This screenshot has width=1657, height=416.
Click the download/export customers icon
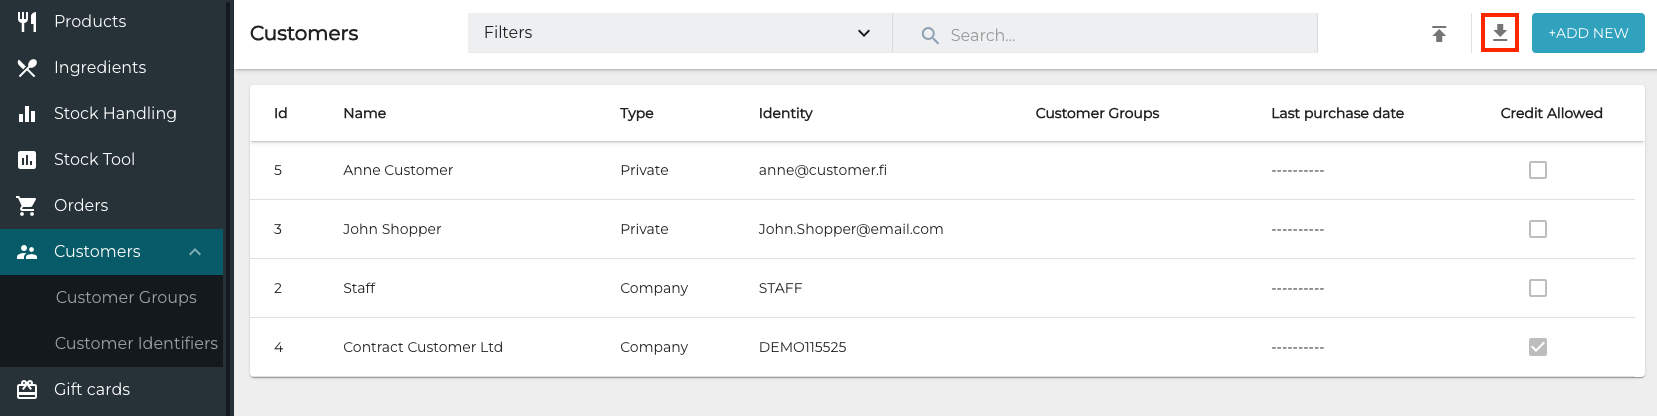coord(1499,33)
